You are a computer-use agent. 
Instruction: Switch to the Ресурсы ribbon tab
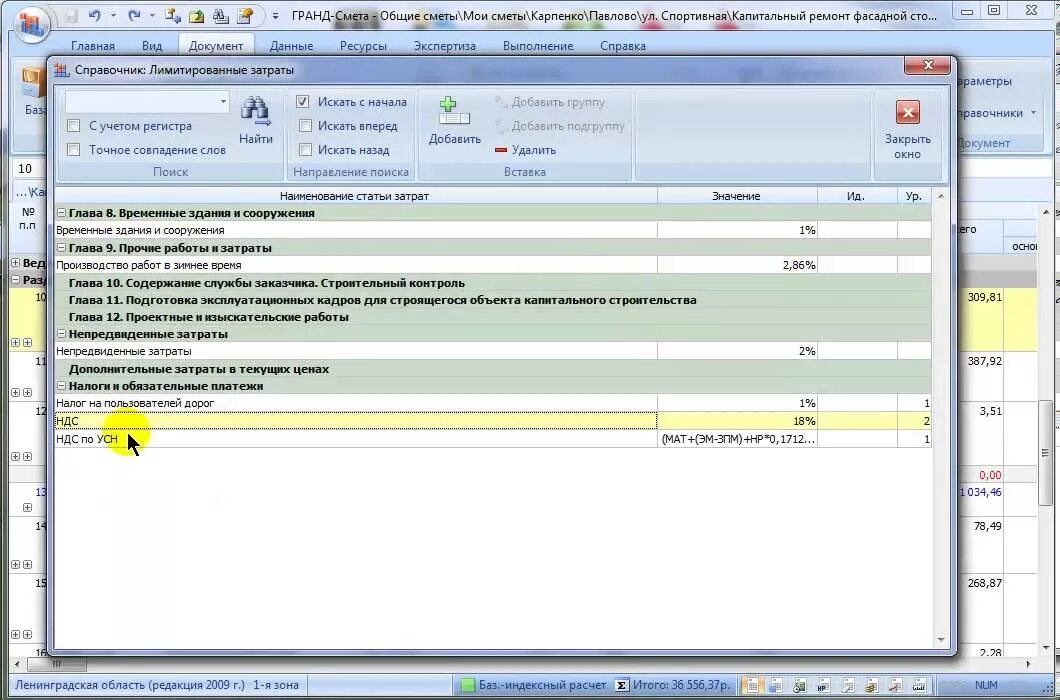coord(364,46)
